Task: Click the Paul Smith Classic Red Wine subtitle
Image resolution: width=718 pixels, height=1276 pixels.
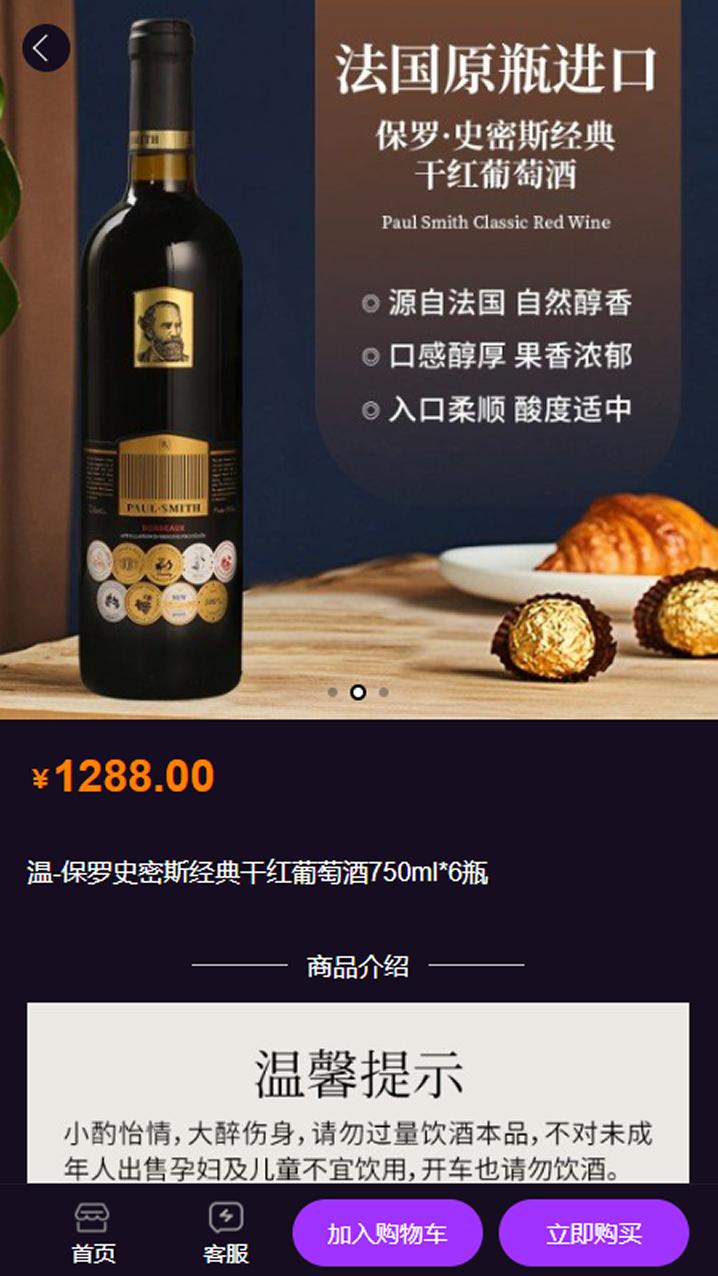Action: [x=496, y=222]
